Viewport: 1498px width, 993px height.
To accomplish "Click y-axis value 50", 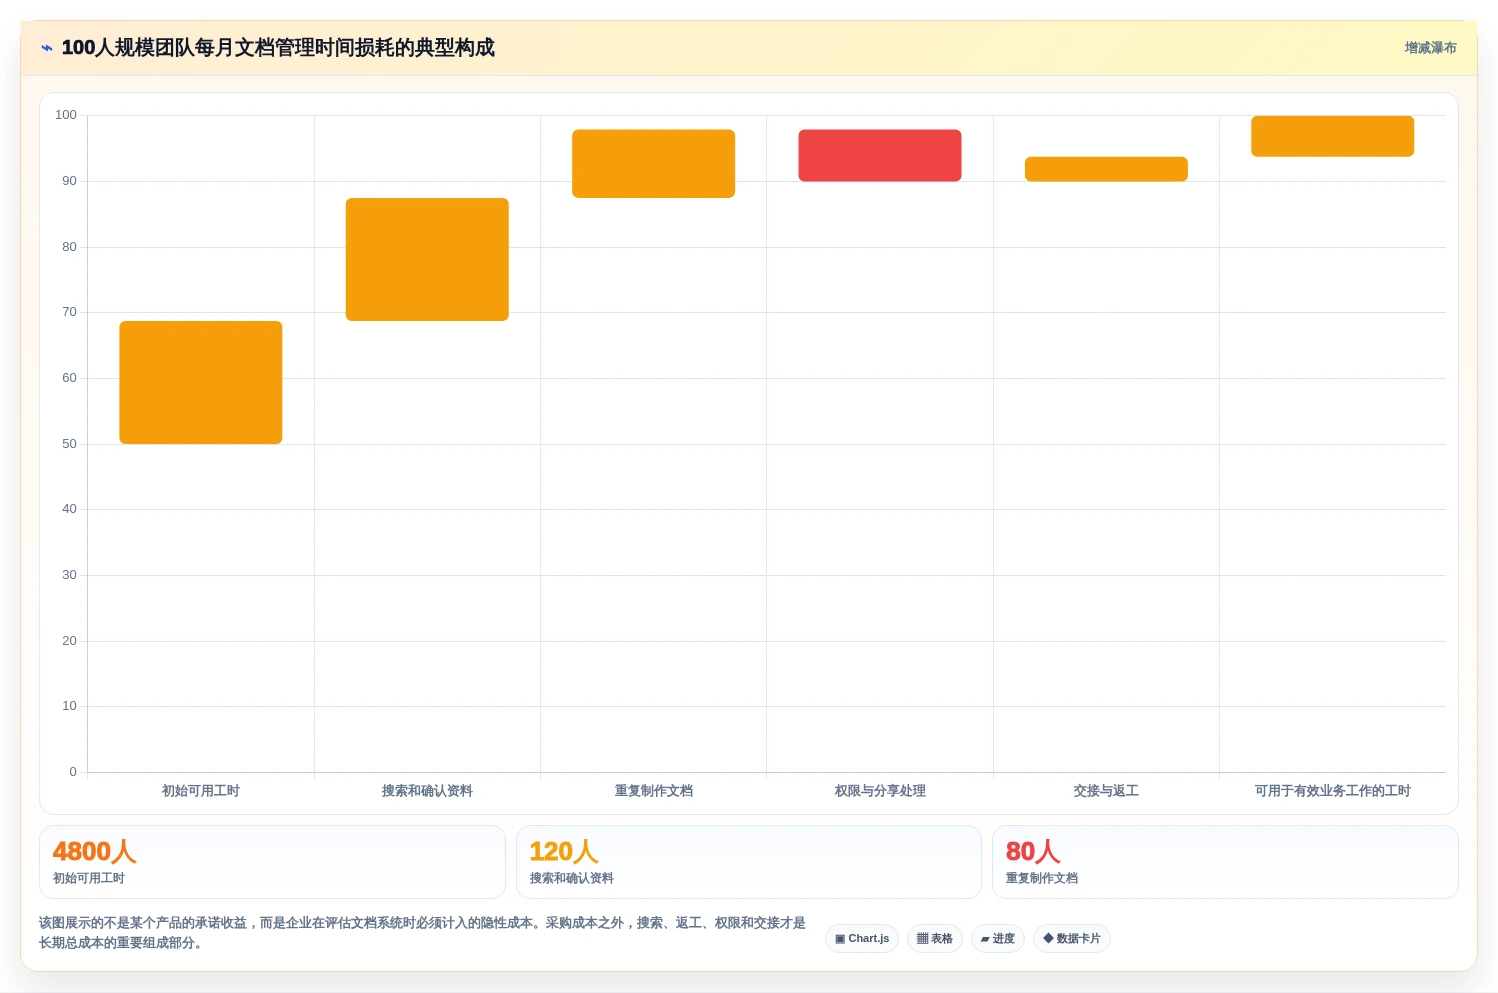I will click(69, 444).
